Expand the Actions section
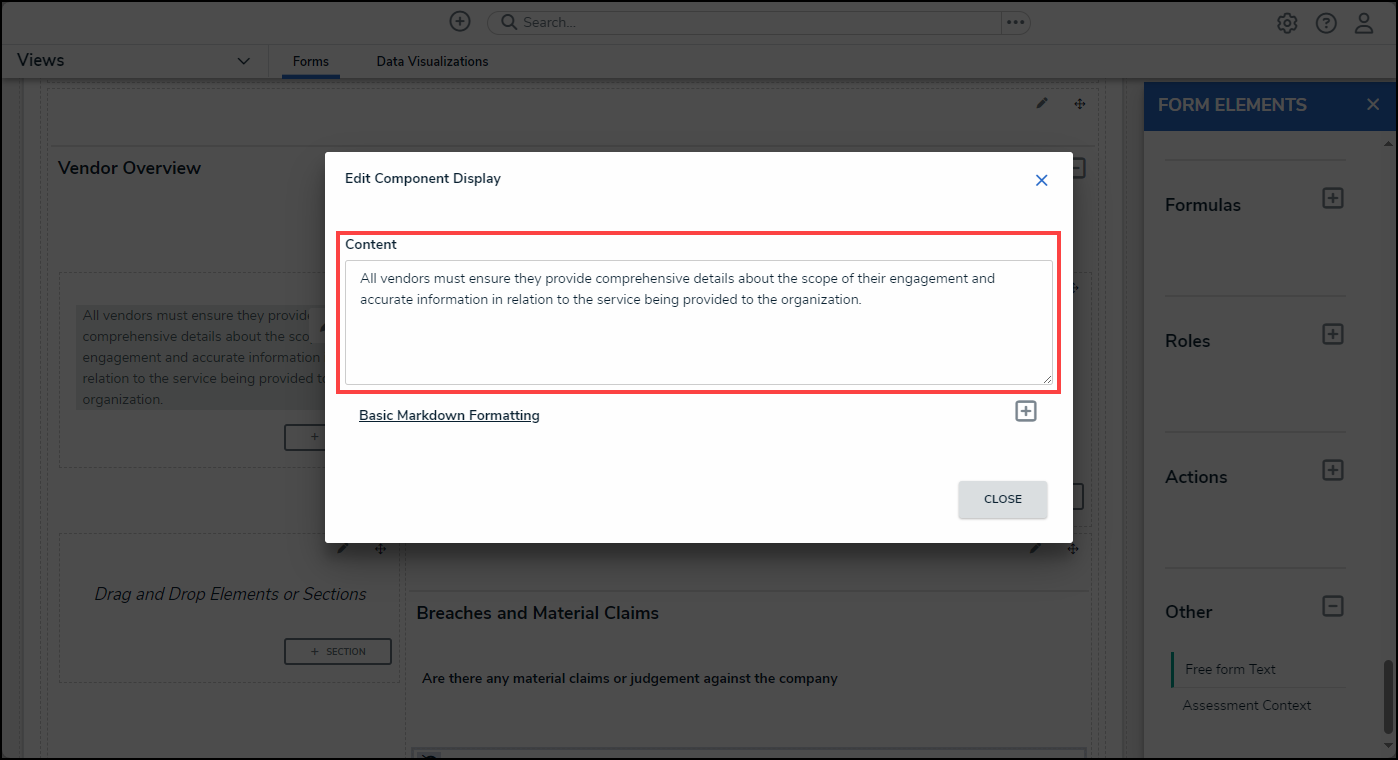The height and width of the screenshot is (760, 1398). click(1332, 470)
